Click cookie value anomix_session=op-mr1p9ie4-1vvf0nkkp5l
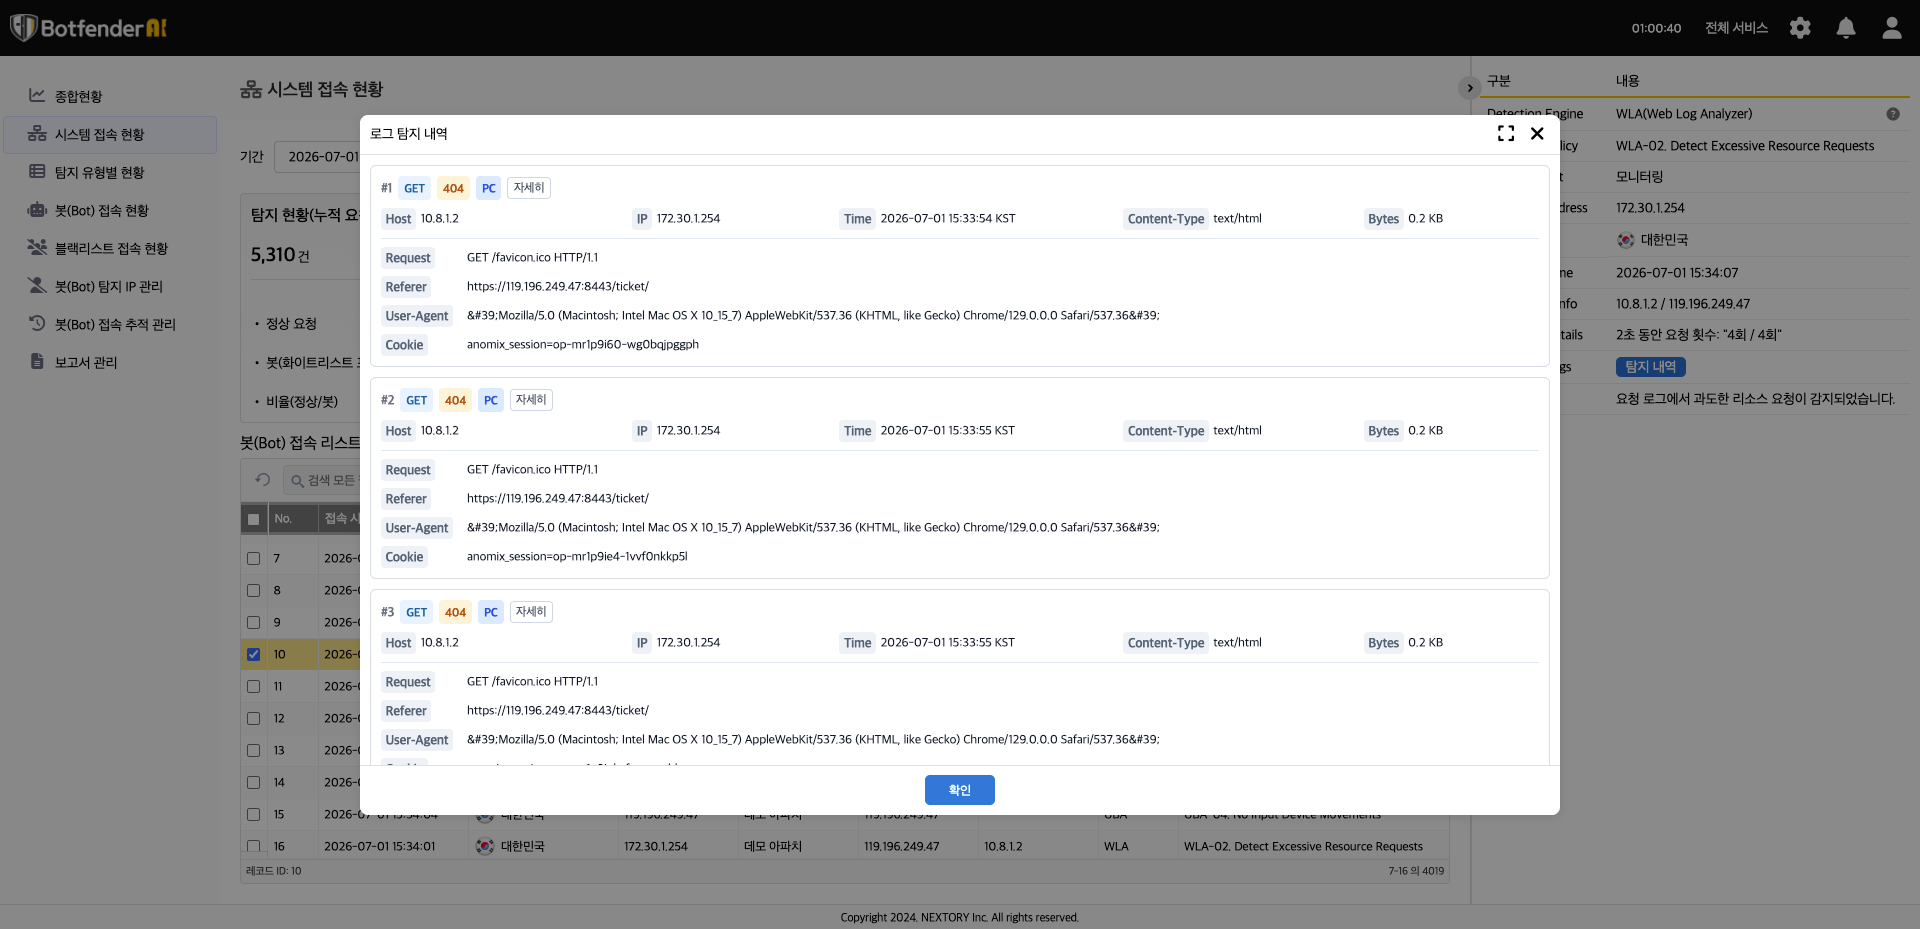The height and width of the screenshot is (929, 1920). pyautogui.click(x=577, y=556)
